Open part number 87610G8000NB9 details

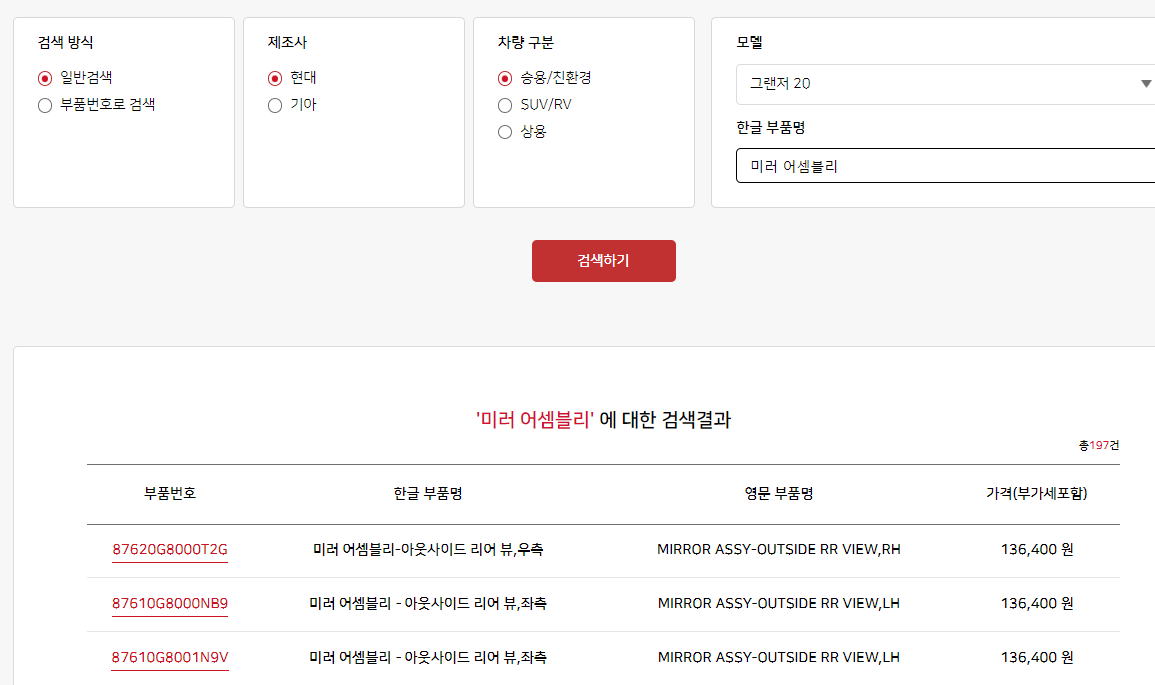(170, 603)
